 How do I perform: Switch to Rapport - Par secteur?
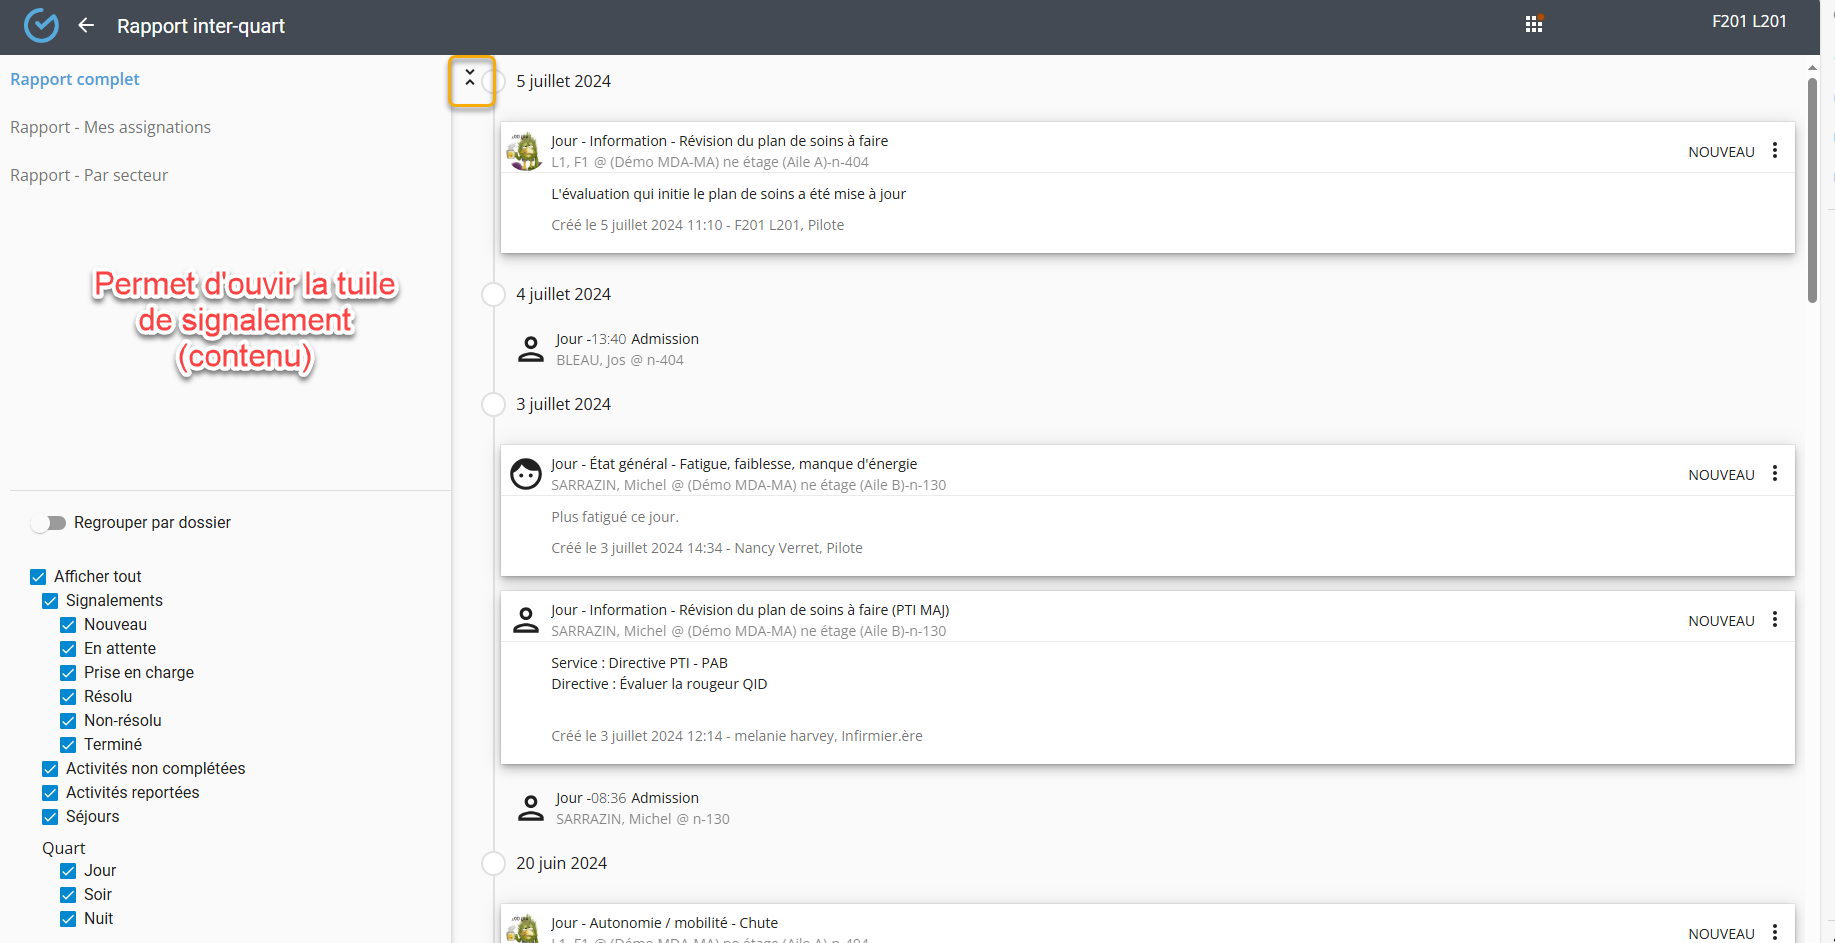tap(89, 175)
